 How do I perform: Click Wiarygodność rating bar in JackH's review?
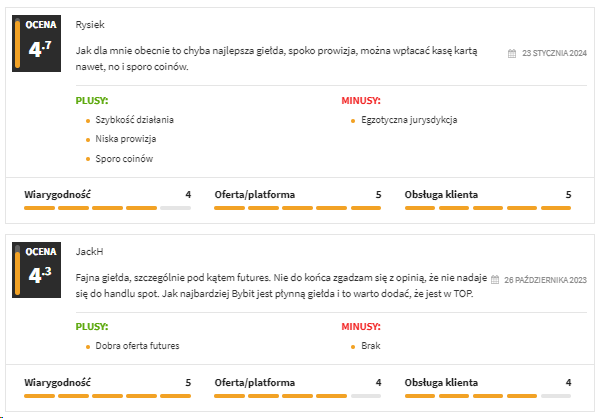(x=107, y=396)
